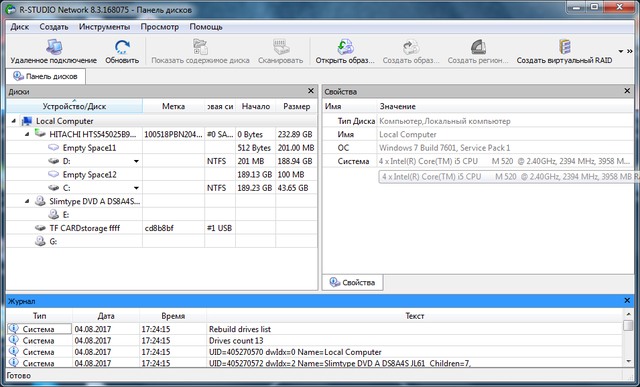This screenshot has width=640, height=387.
Task: Click the R-STUDIO title bar app icon
Action: 10,9
